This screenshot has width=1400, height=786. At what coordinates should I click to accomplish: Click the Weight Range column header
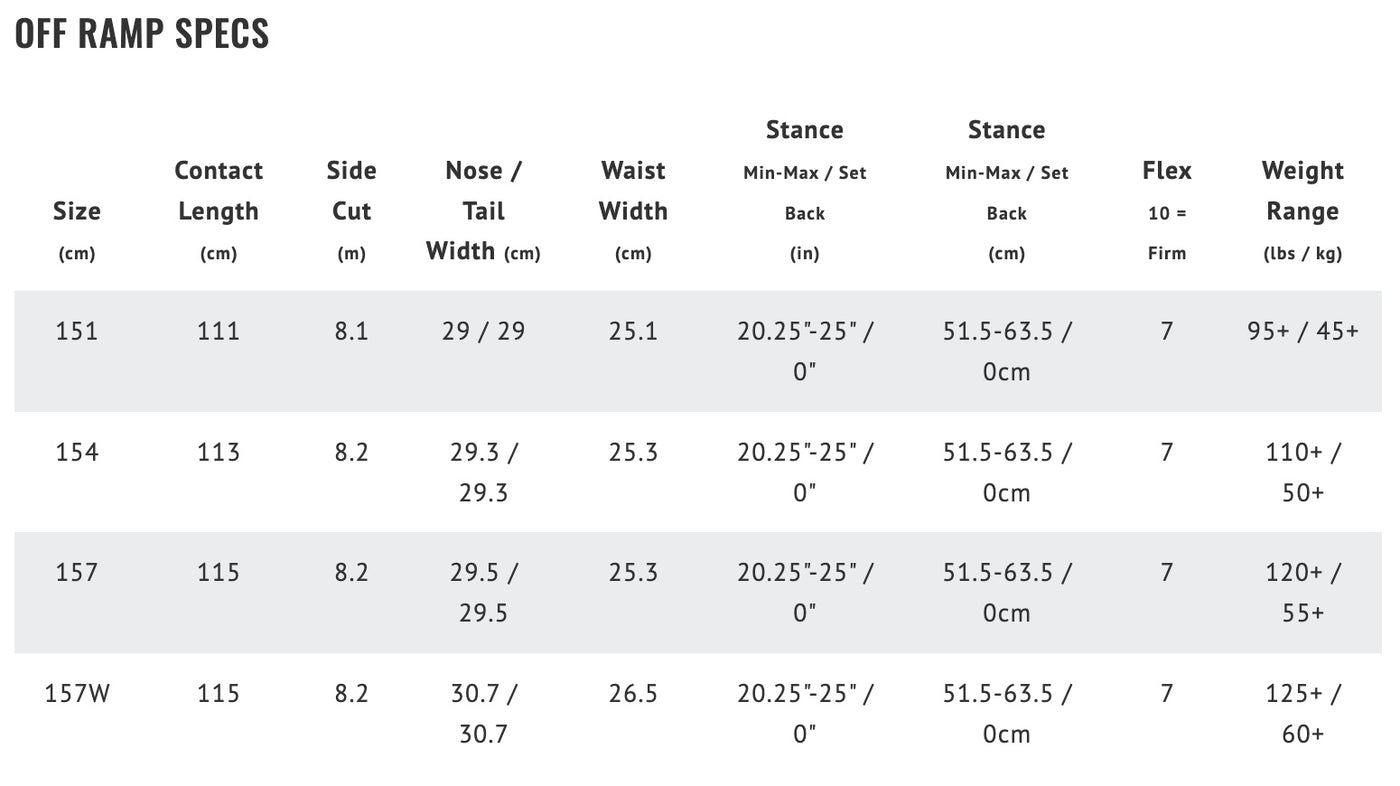(x=1303, y=211)
